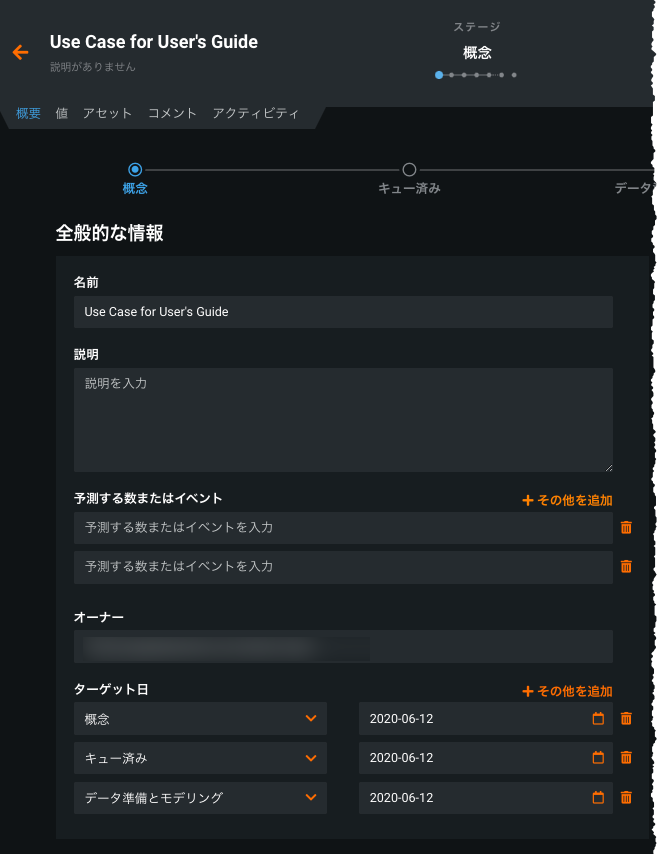
Task: Expand the キュー済み stage dropdown
Action: pyautogui.click(x=310, y=758)
